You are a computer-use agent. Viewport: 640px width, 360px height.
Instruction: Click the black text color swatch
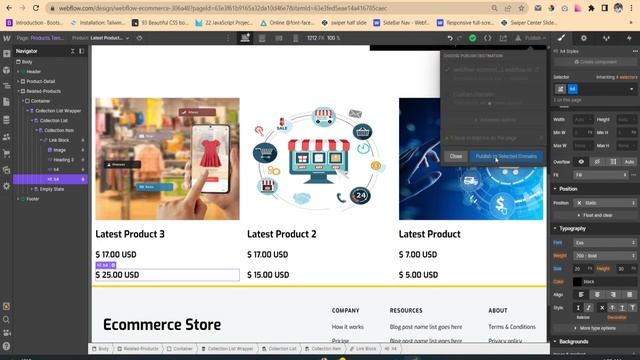click(577, 282)
